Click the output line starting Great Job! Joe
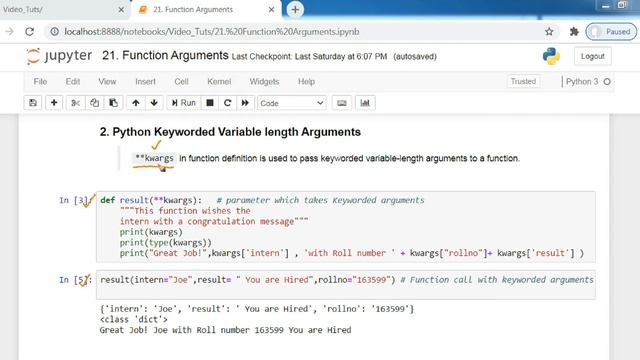Screen dimensions: 640x360 (225, 330)
